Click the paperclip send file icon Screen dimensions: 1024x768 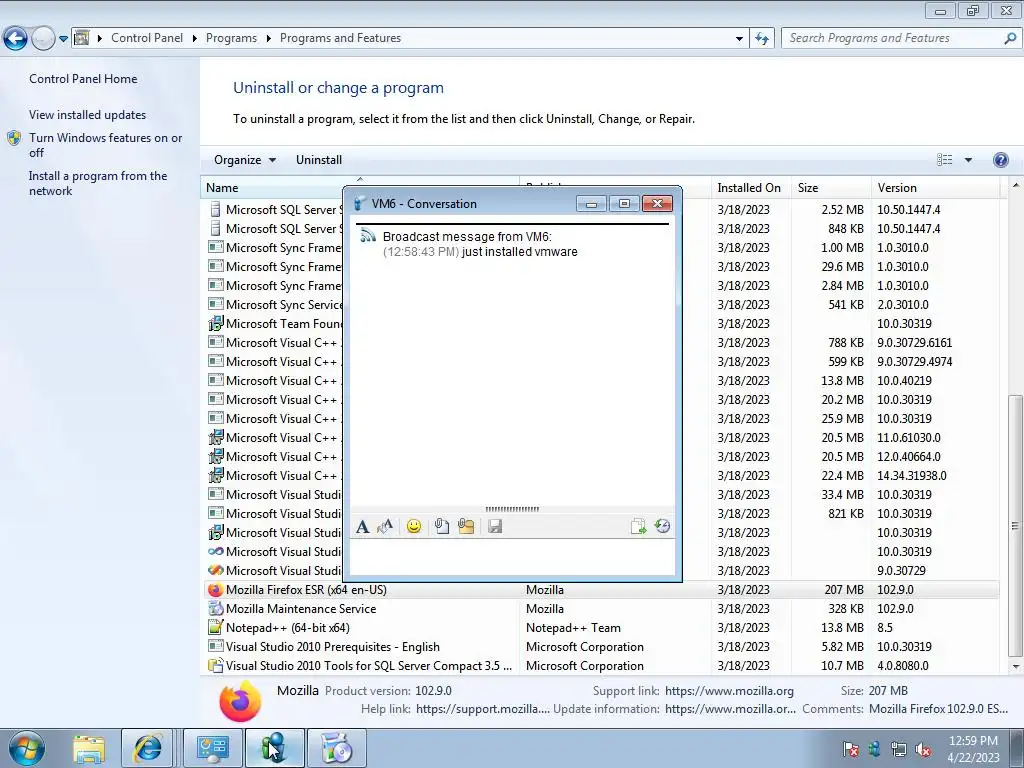tap(442, 526)
